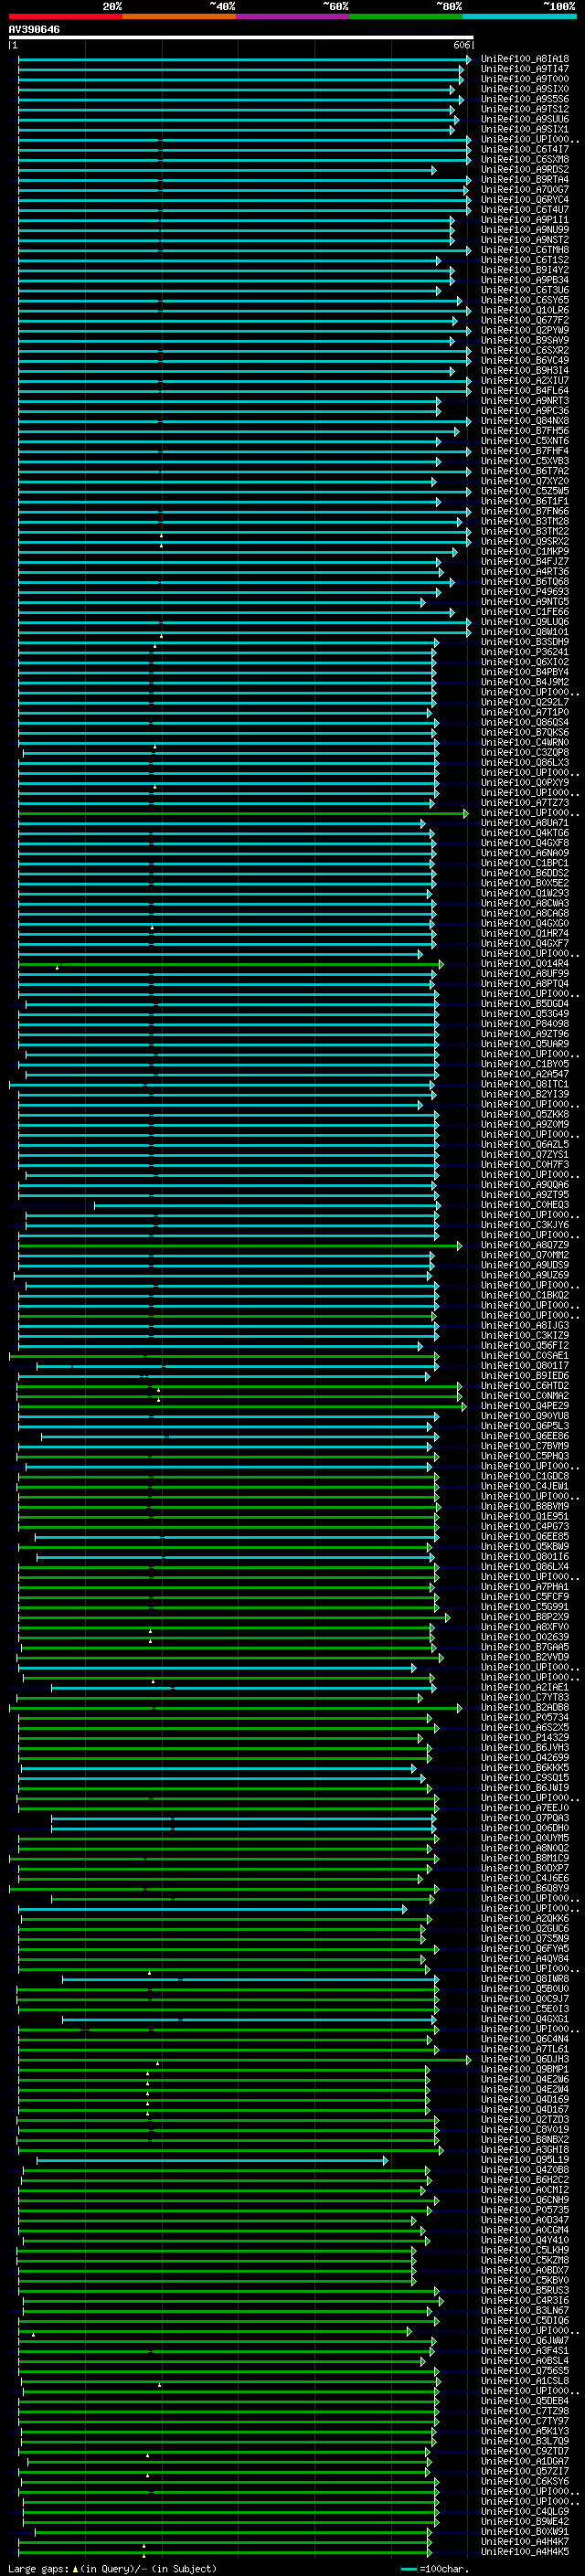Click the purple ~60% identity legend segment
This screenshot has width=585, height=2576.
(x=293, y=17)
